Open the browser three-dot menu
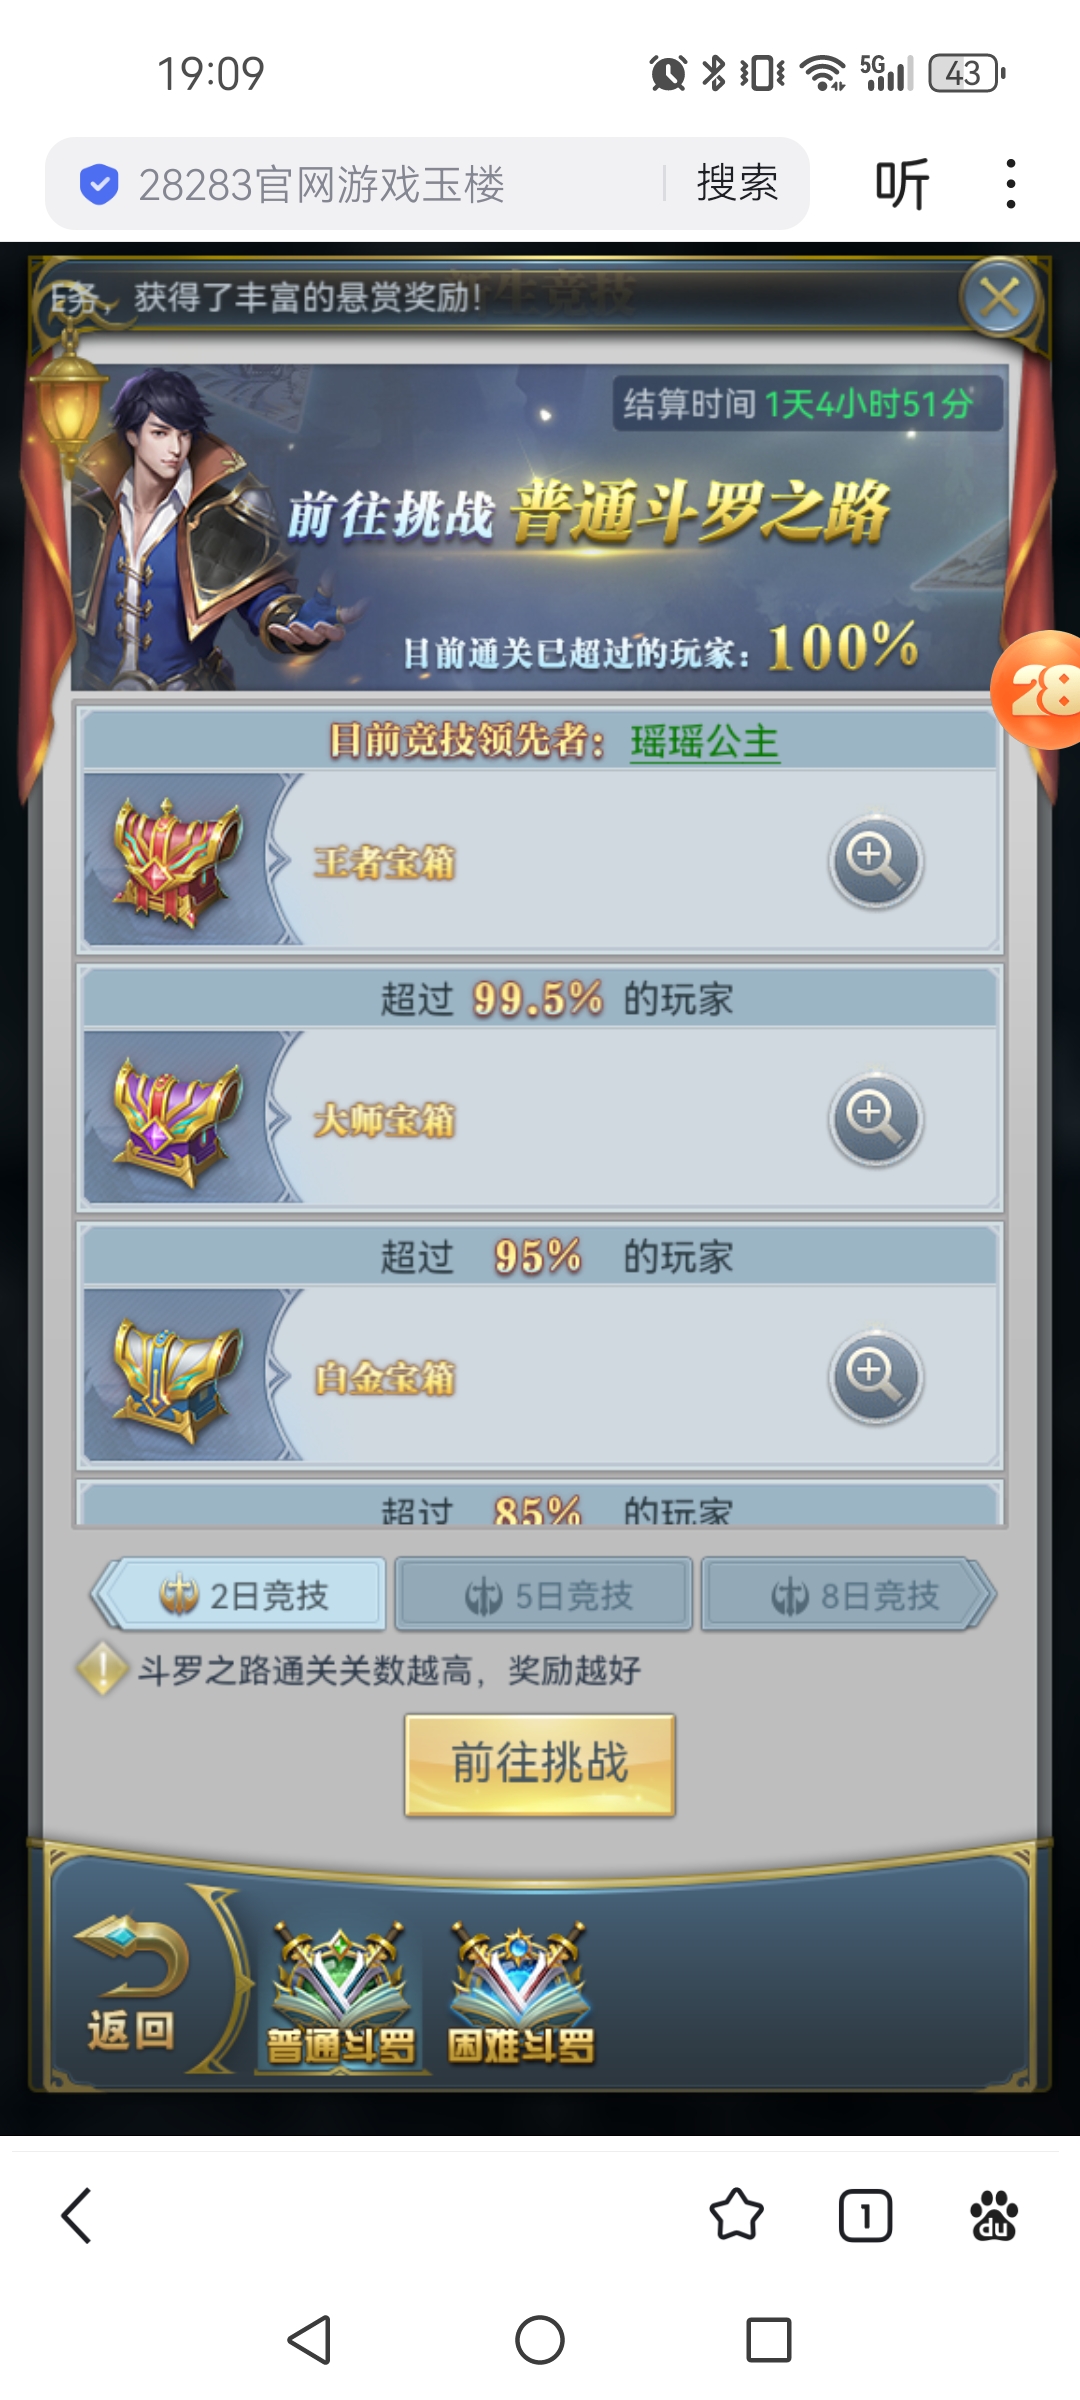Image resolution: width=1080 pixels, height=2400 pixels. coord(1011,184)
